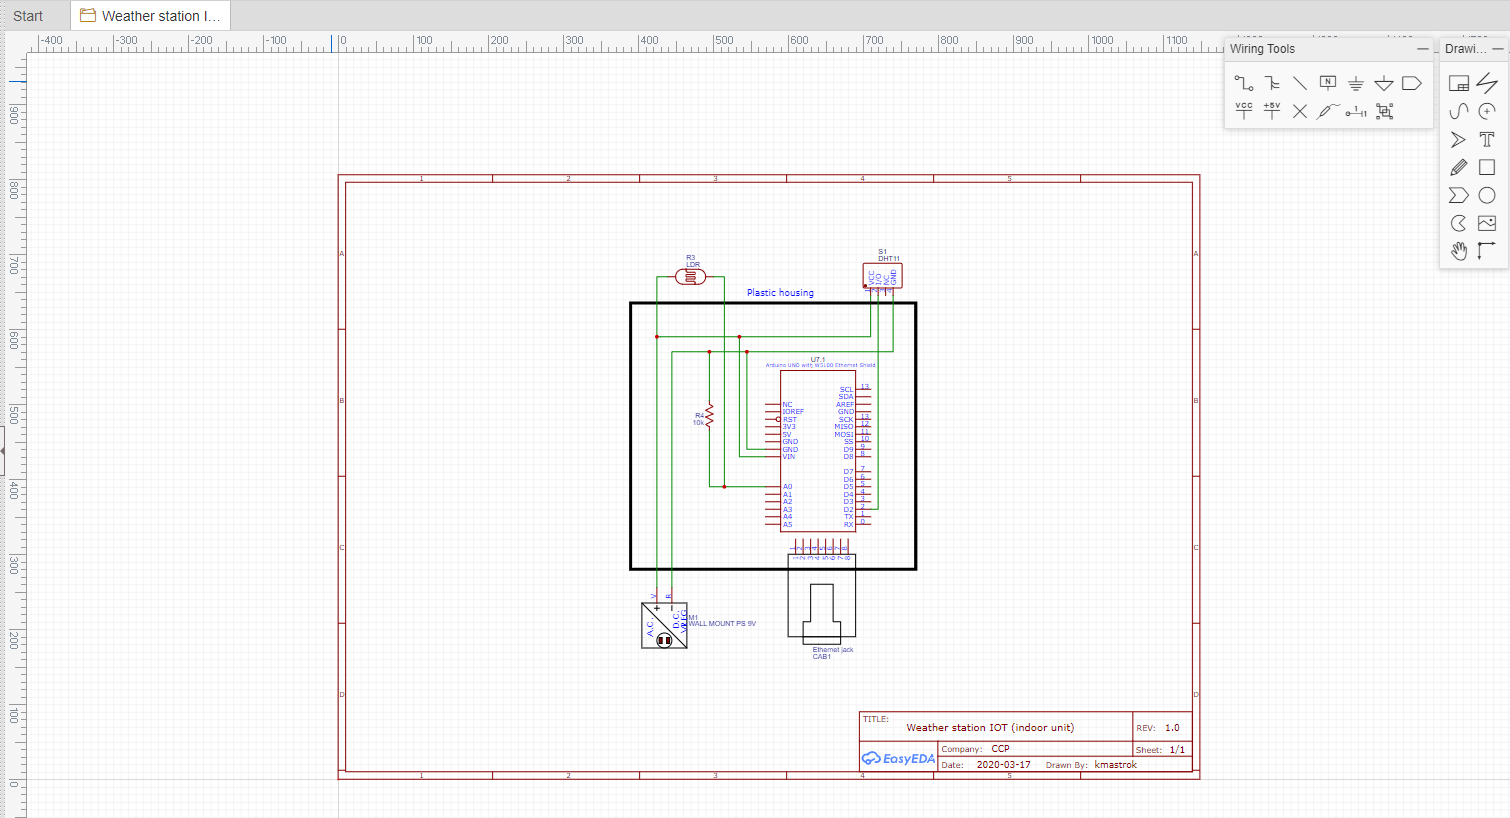Open the Sheet Setting drawing tool
This screenshot has width=1510, height=818.
click(x=1459, y=83)
